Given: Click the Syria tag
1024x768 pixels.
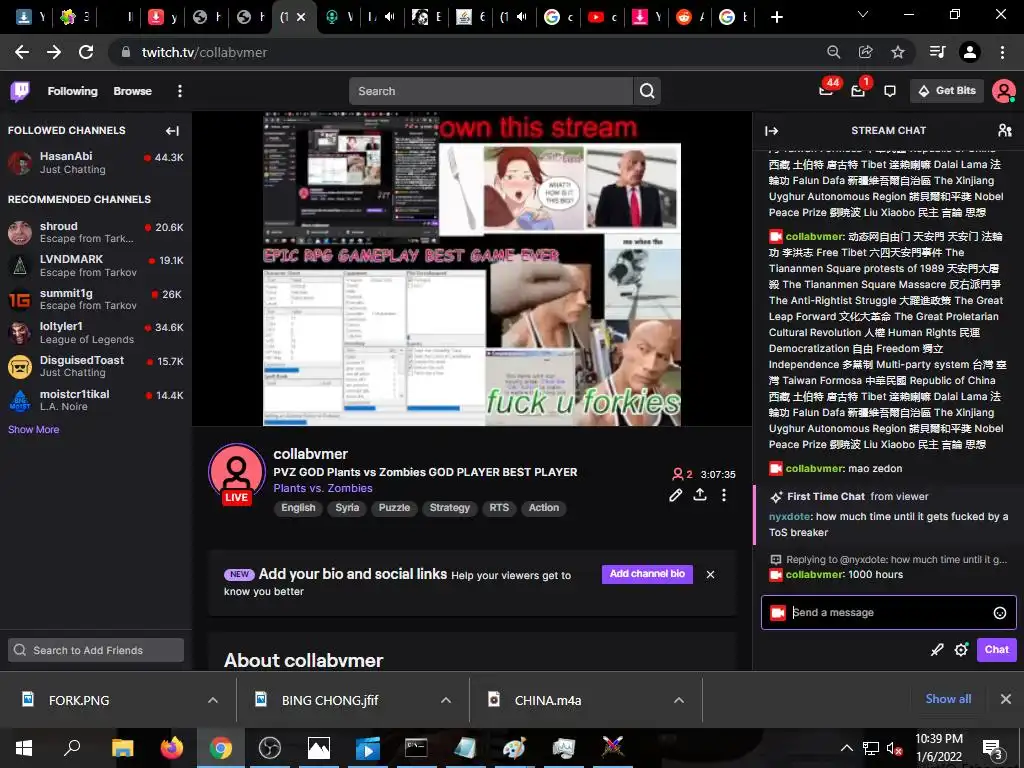Looking at the screenshot, I should pyautogui.click(x=347, y=508).
